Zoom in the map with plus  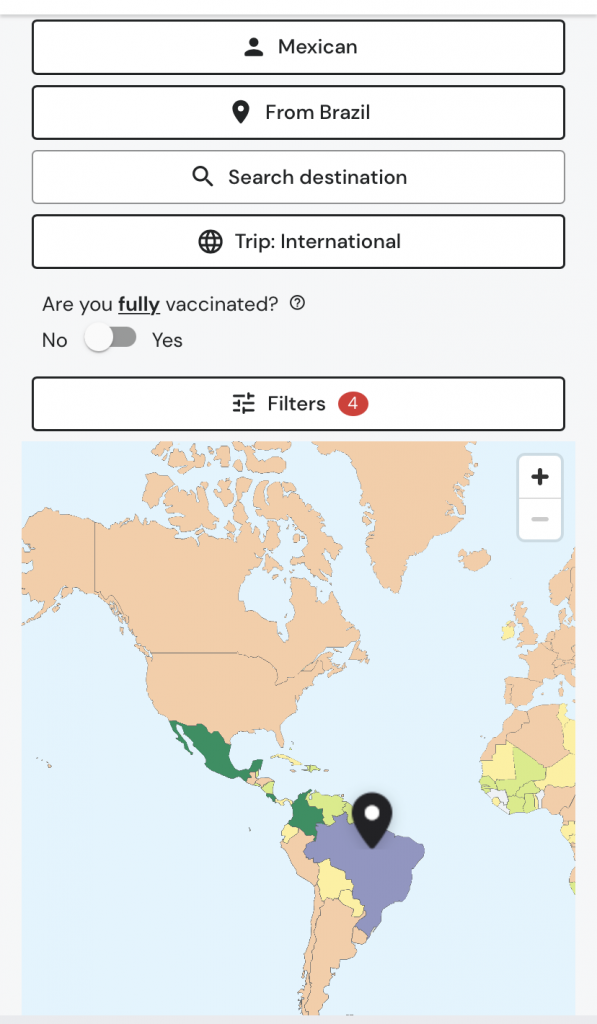[540, 477]
